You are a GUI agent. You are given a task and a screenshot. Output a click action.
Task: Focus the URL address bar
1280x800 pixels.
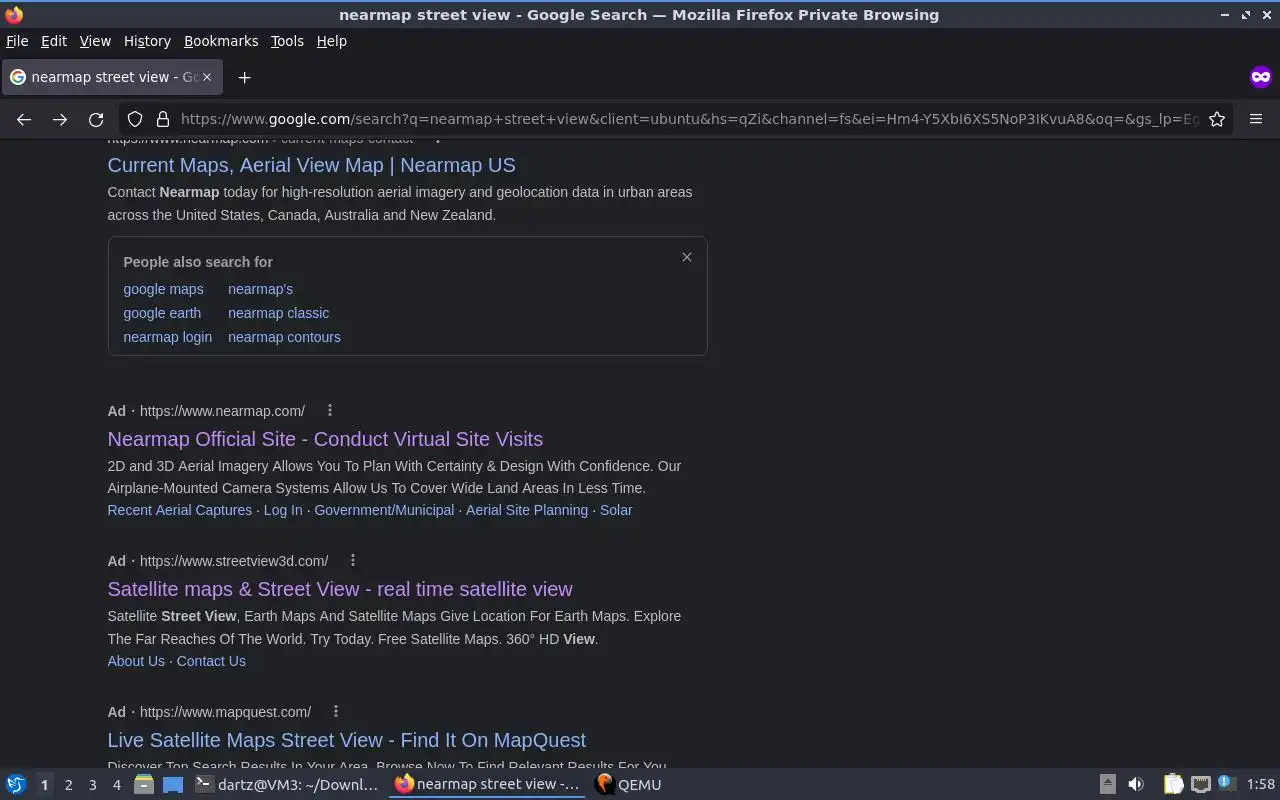pos(690,119)
